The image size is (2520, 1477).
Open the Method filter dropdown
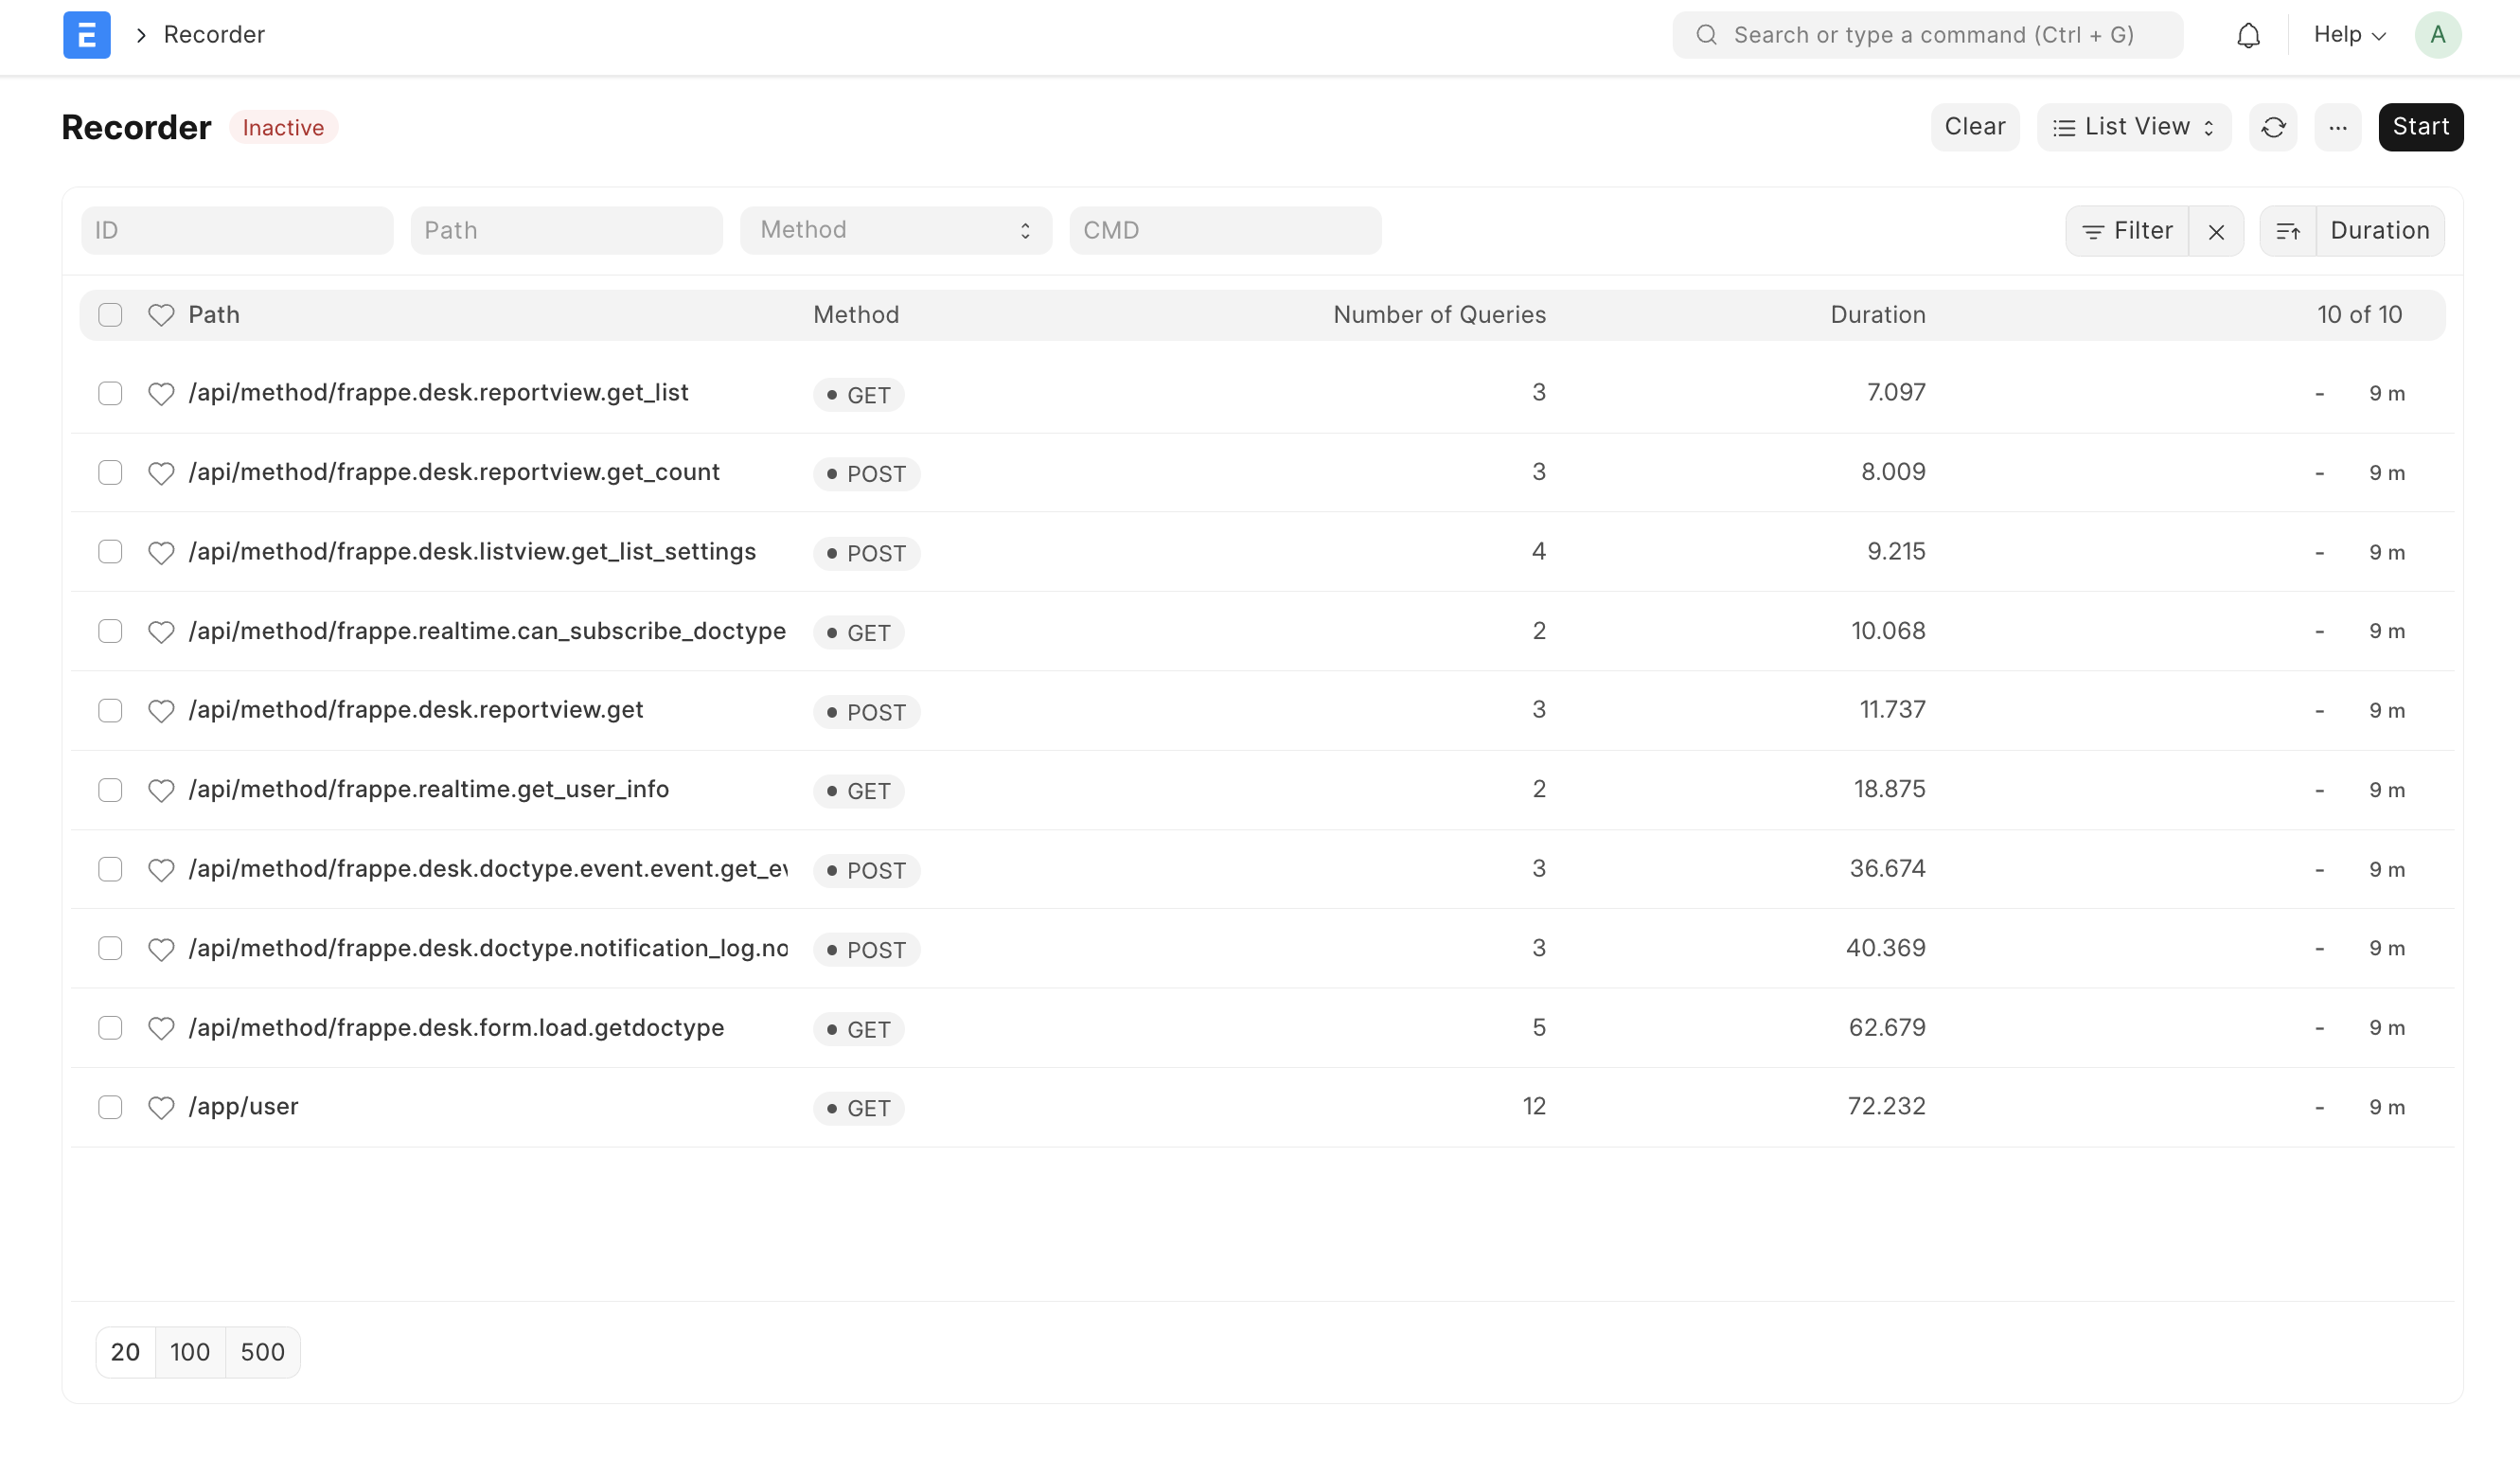coord(895,230)
